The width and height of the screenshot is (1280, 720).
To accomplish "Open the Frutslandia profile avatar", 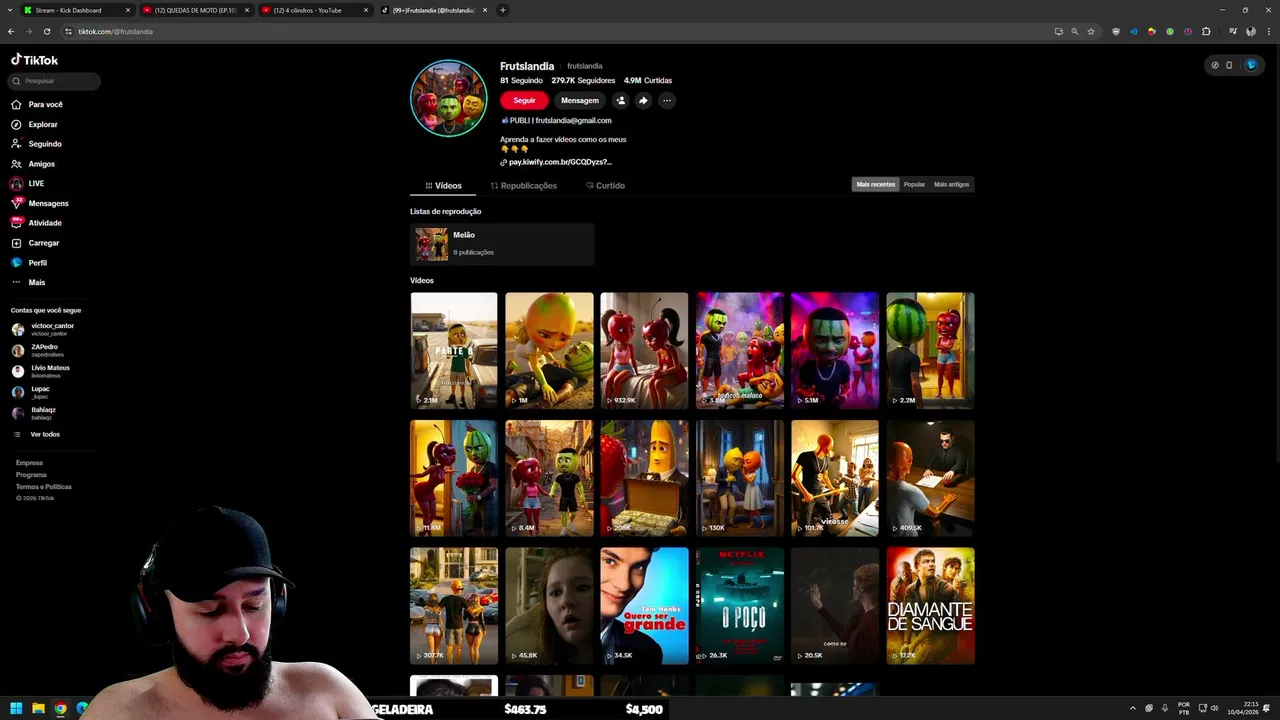I will pyautogui.click(x=449, y=98).
